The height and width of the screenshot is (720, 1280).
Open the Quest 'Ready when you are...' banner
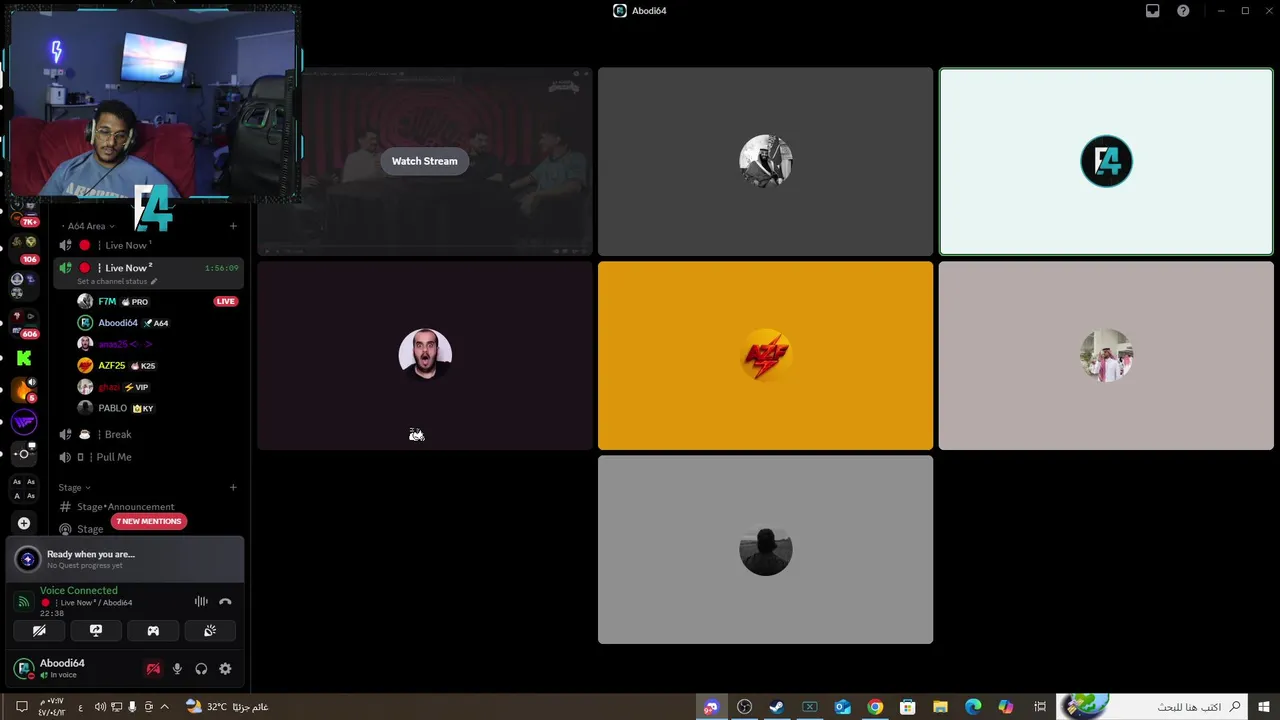point(125,559)
